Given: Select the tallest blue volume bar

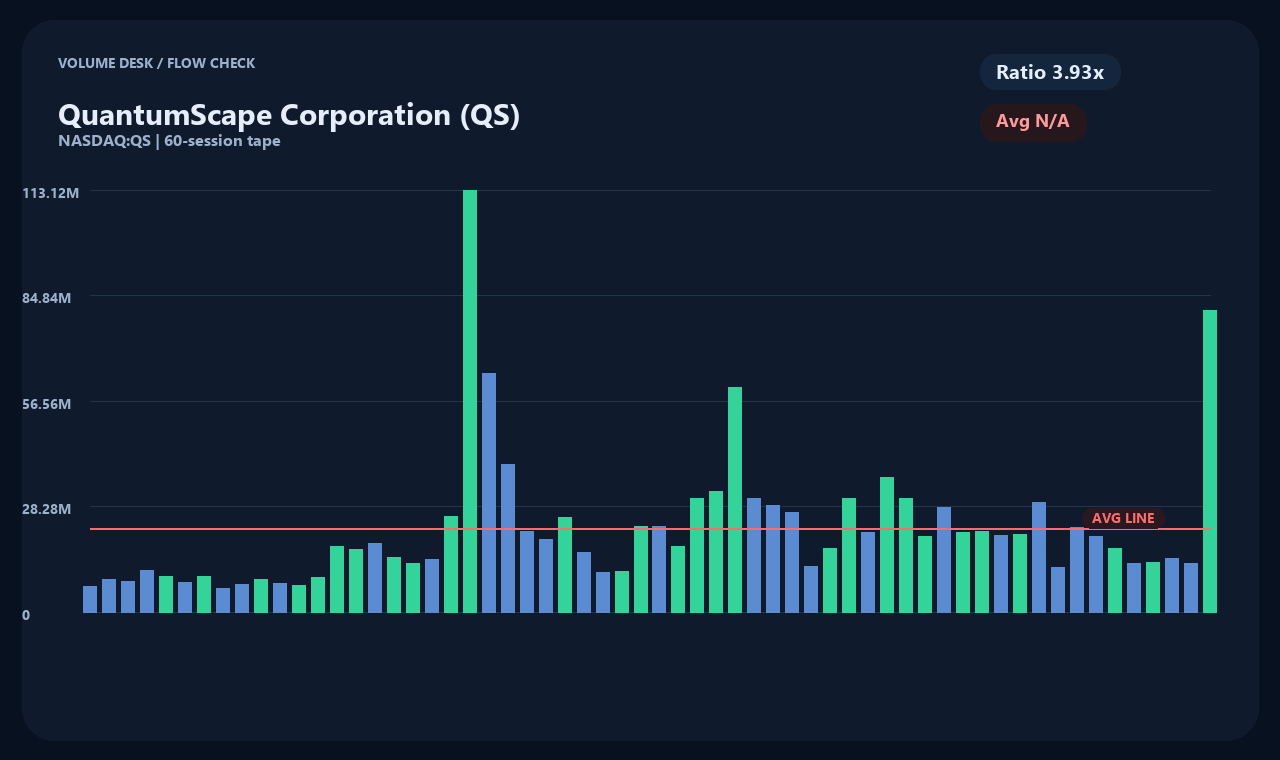Looking at the screenshot, I should point(489,493).
